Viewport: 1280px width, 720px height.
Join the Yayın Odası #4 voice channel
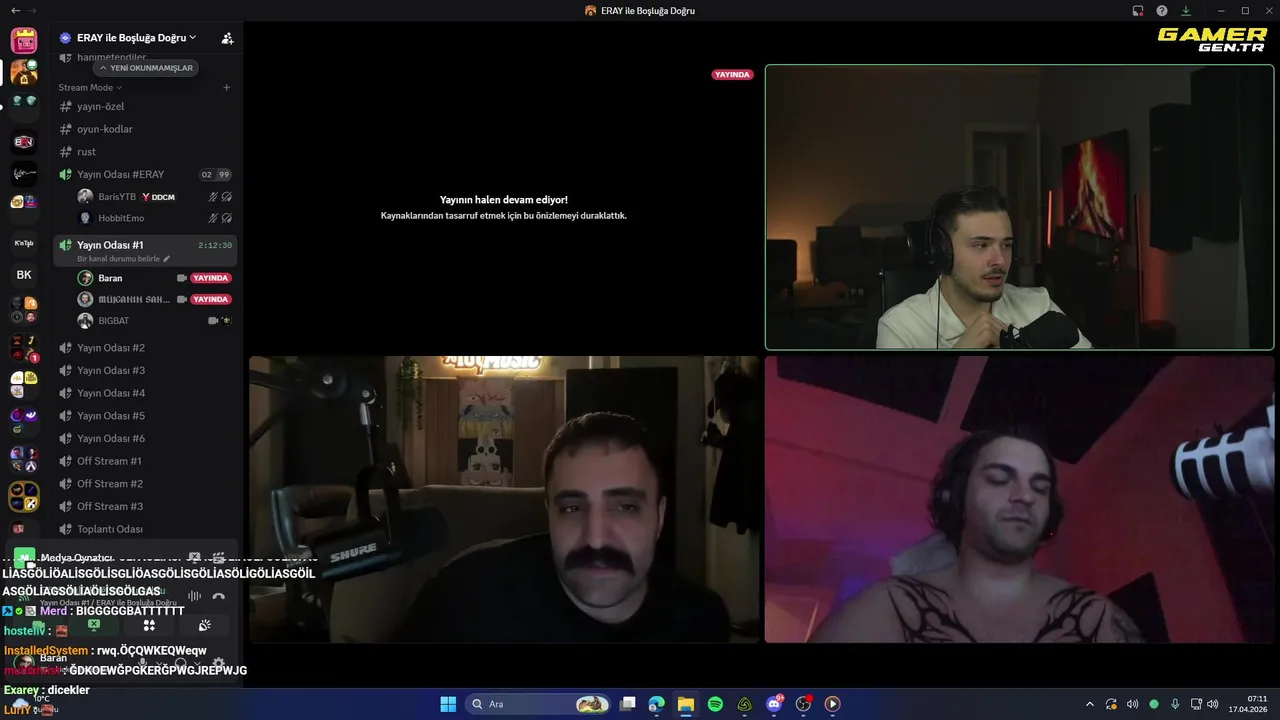pos(145,393)
